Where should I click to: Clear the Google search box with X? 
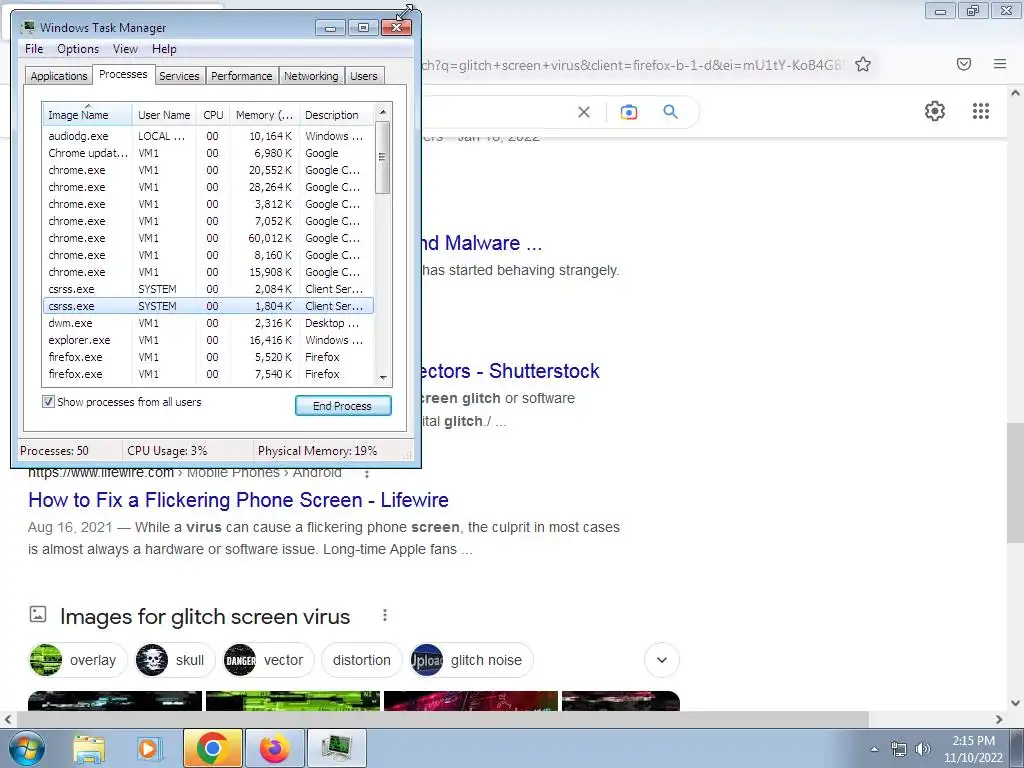click(584, 112)
